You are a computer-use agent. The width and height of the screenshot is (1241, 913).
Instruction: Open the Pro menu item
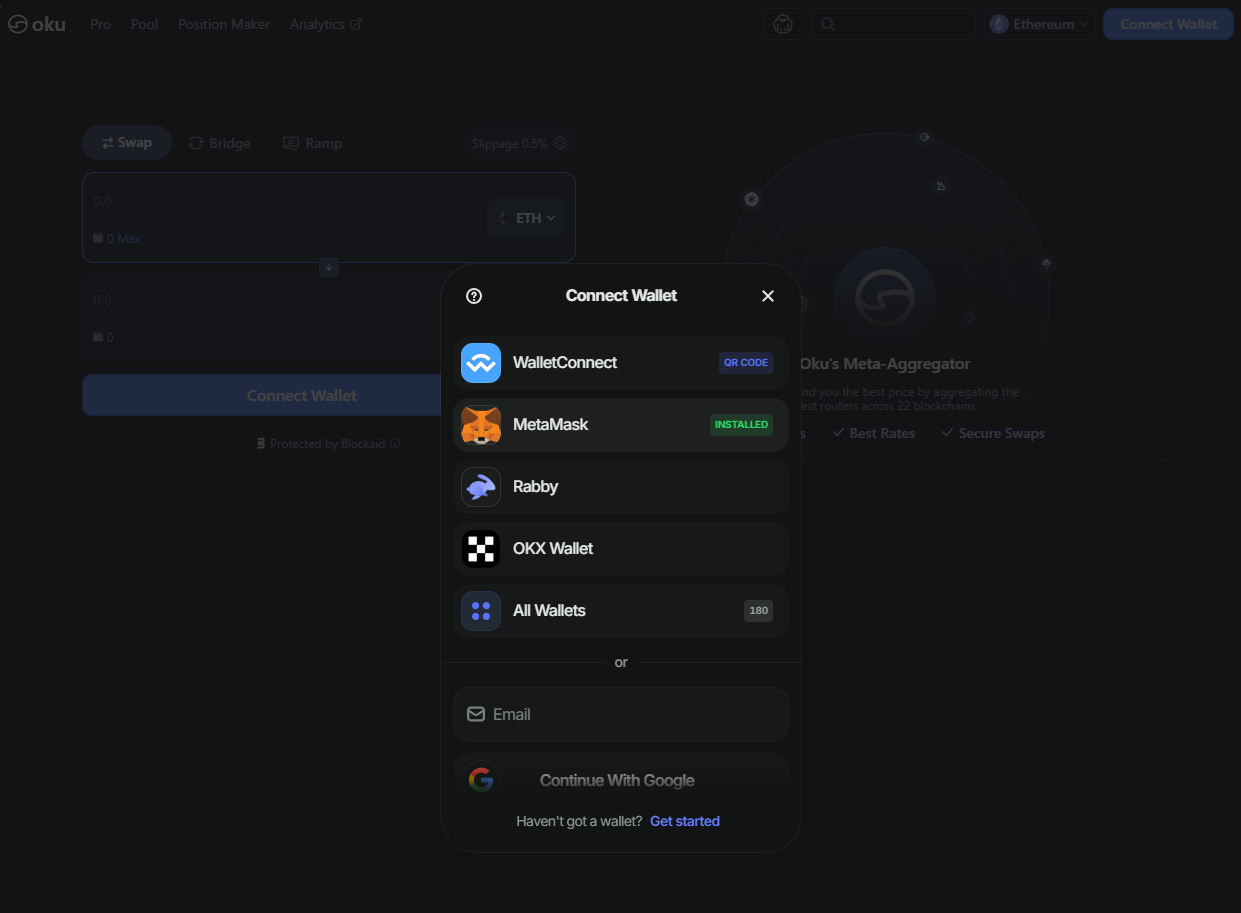coord(100,24)
